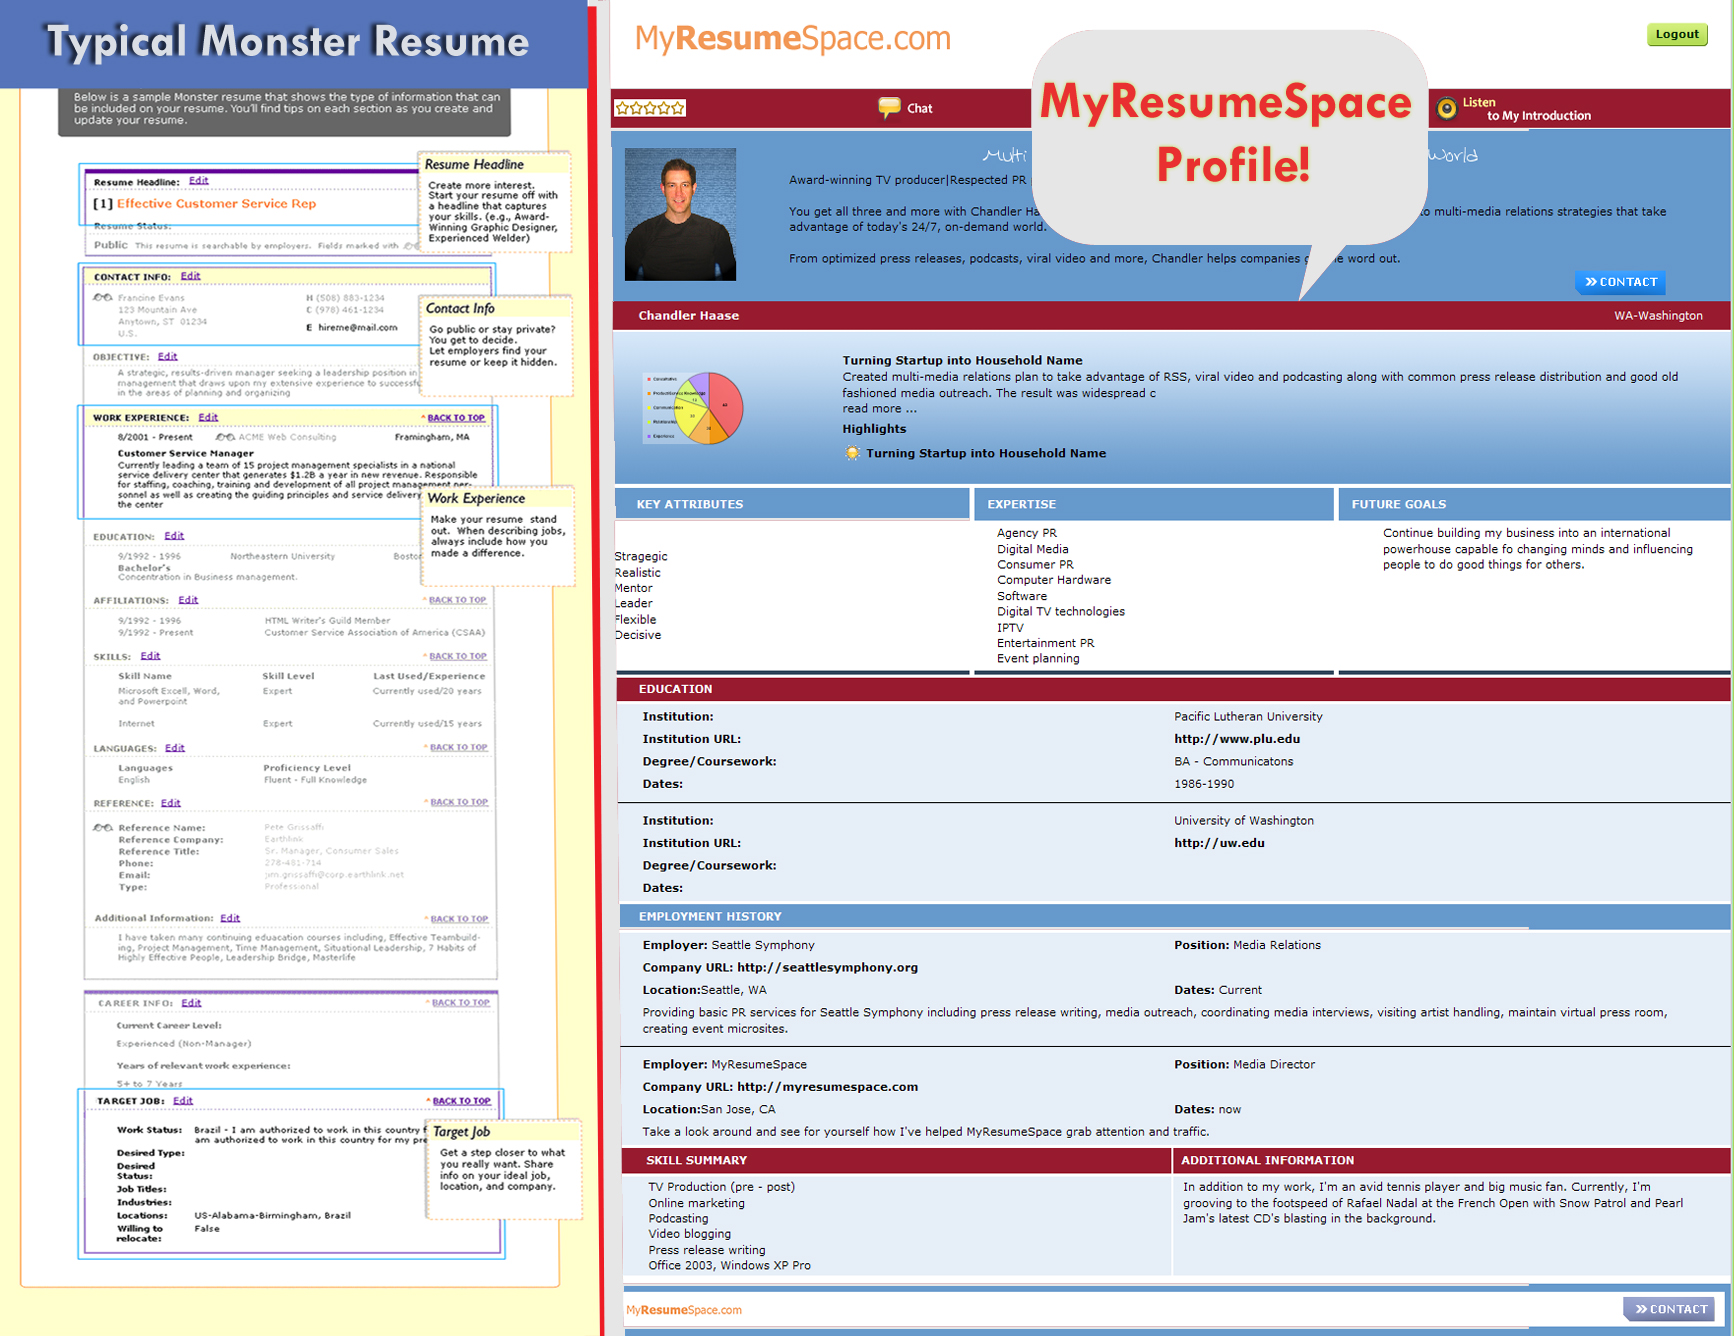Click the 'WA-Washington' location text

pyautogui.click(x=1658, y=315)
